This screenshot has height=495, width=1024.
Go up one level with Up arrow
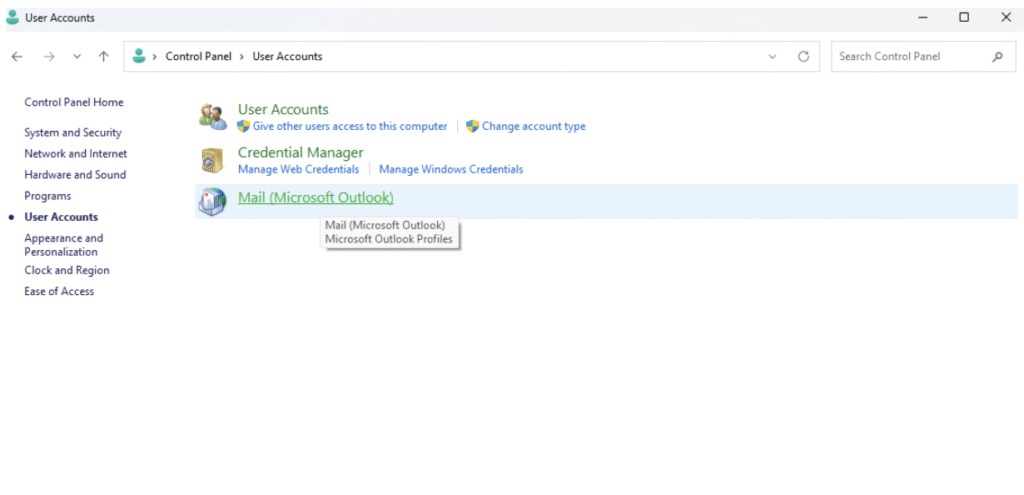tap(103, 57)
